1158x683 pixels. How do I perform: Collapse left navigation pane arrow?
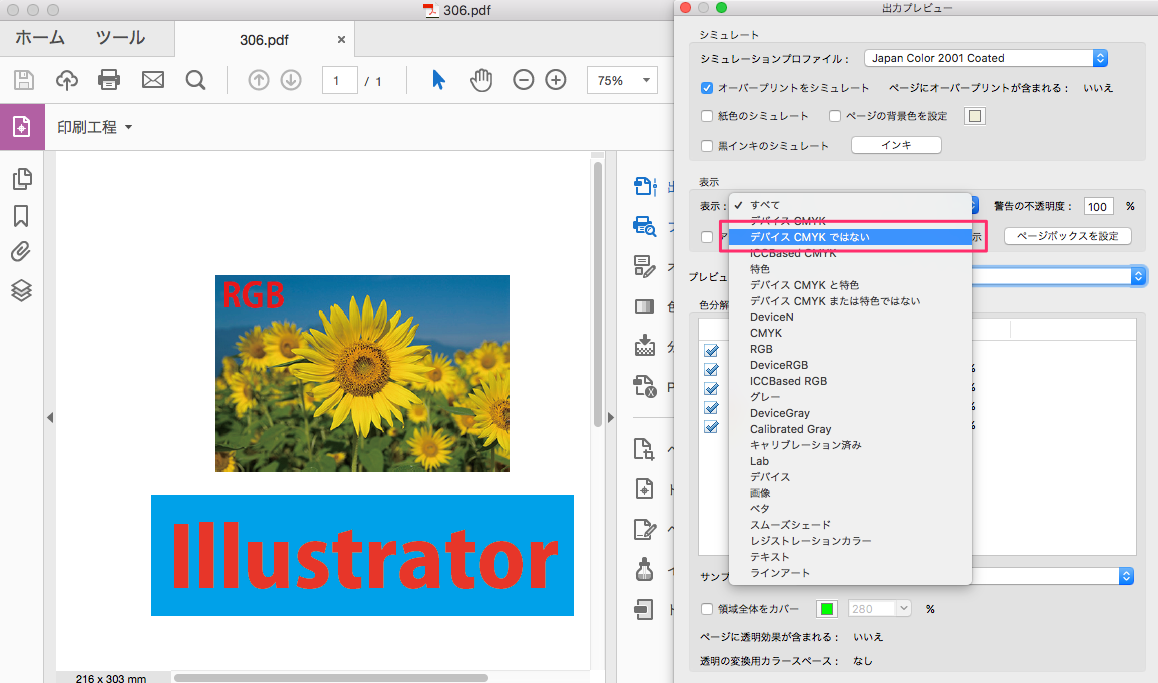pos(50,418)
